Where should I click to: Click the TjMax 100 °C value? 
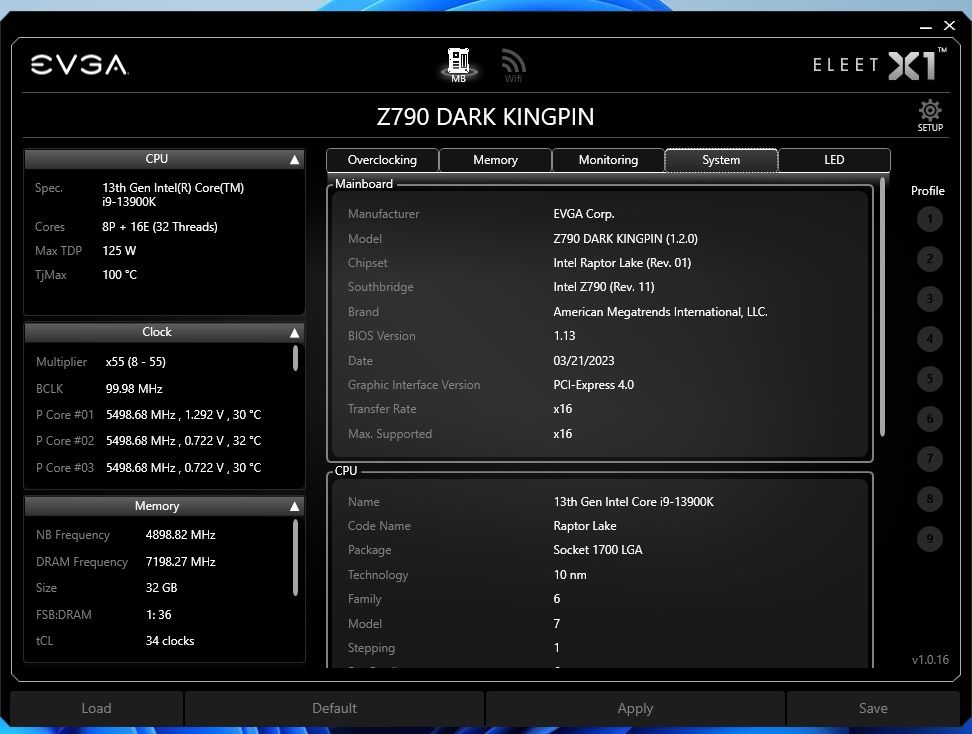[120, 275]
